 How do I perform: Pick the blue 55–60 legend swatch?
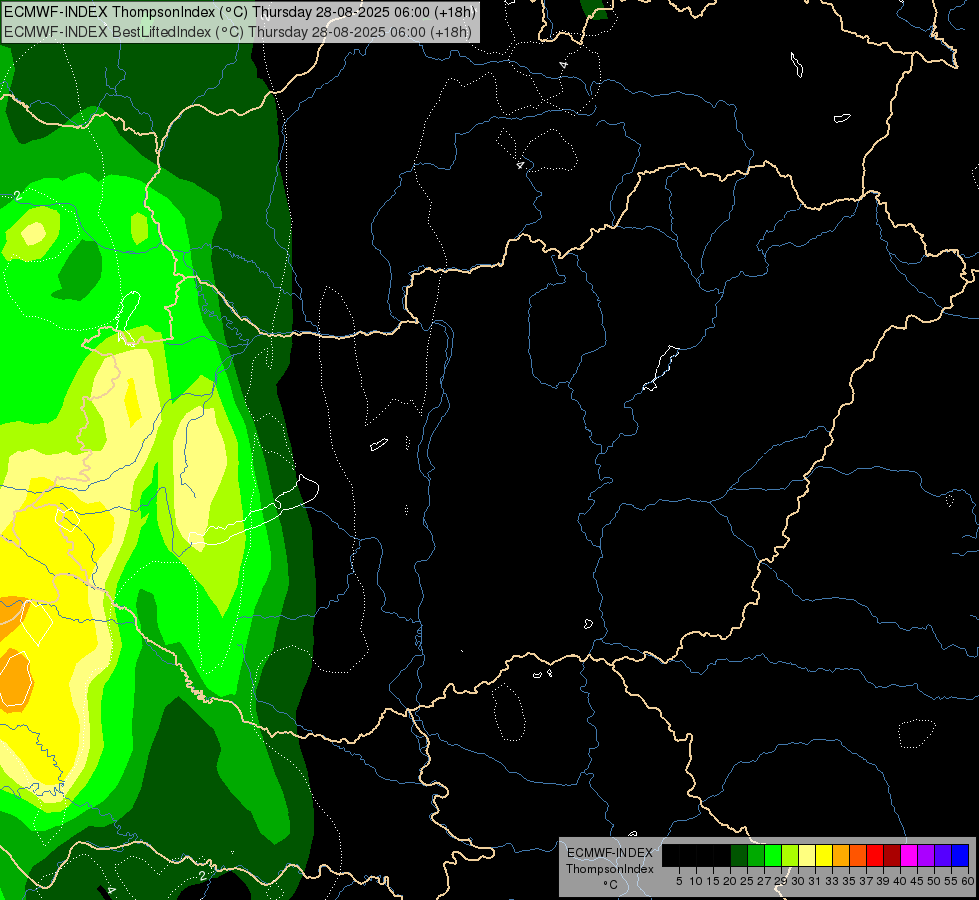pyautogui.click(x=960, y=855)
